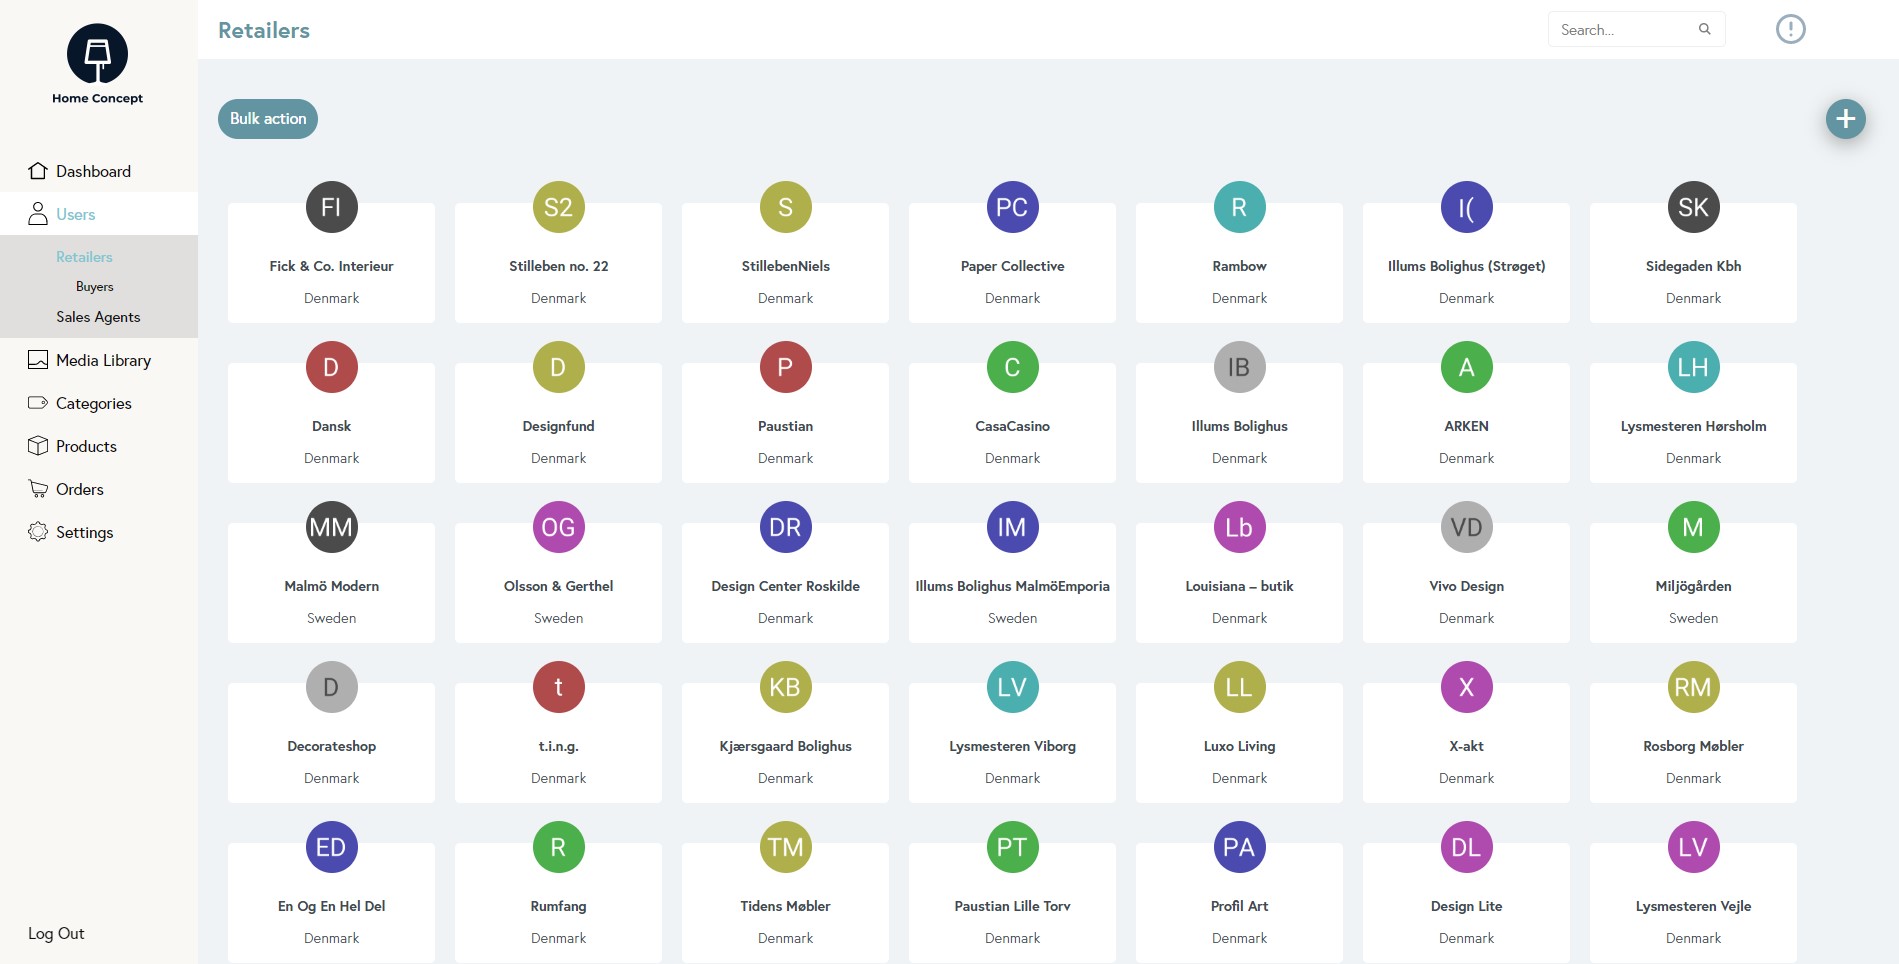Viewport: 1899px width, 964px height.
Task: Open the Miljögården retailer card
Action: [x=1693, y=583]
